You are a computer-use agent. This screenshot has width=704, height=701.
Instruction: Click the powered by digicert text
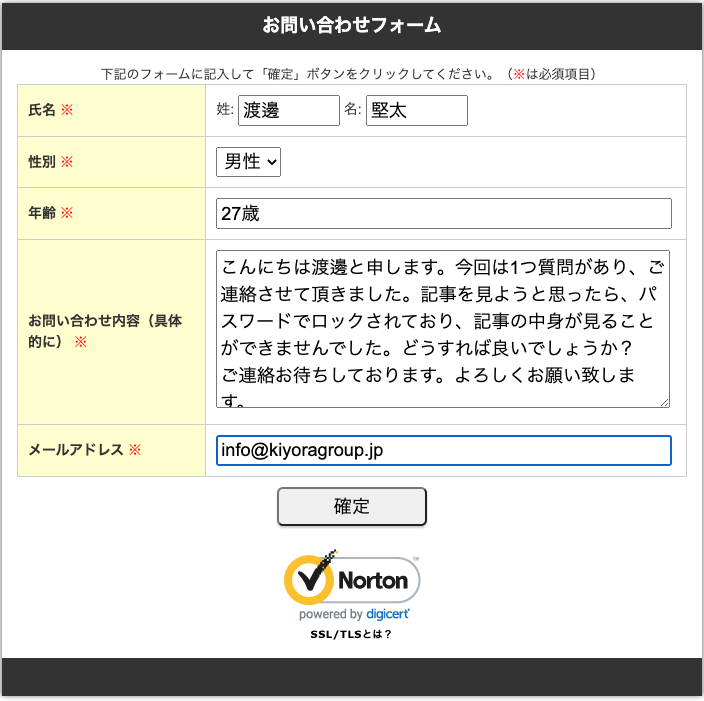pos(354,614)
